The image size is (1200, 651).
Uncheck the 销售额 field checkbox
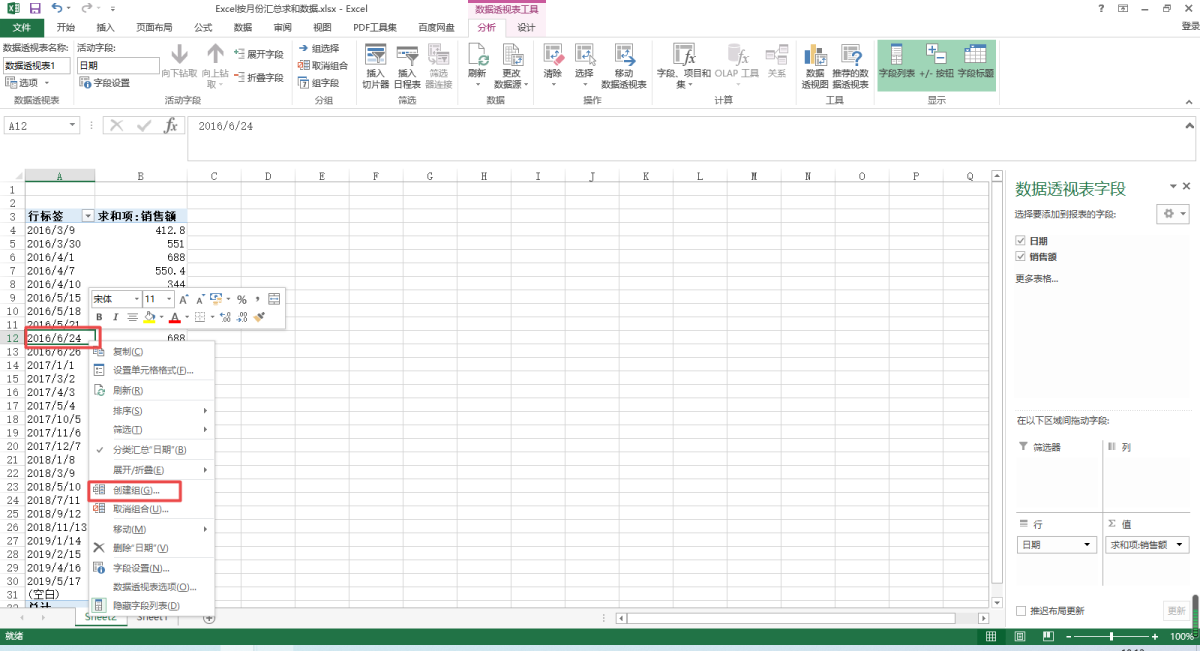click(1020, 257)
